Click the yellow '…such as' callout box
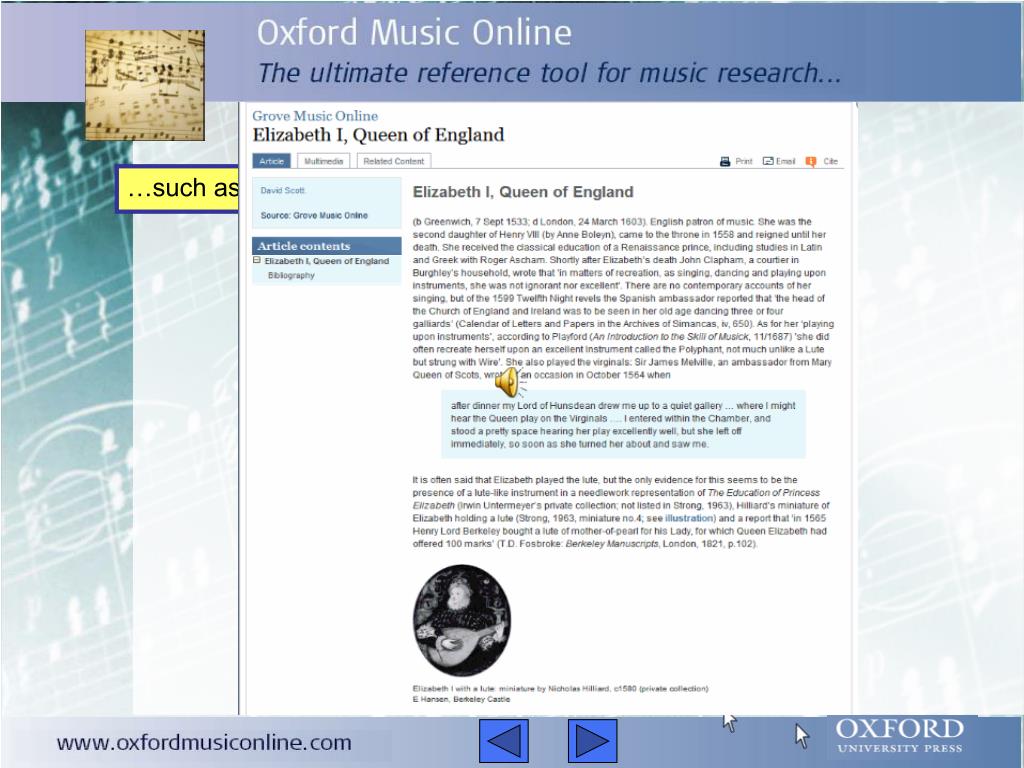Screen dimensions: 1024x768 pos(178,189)
